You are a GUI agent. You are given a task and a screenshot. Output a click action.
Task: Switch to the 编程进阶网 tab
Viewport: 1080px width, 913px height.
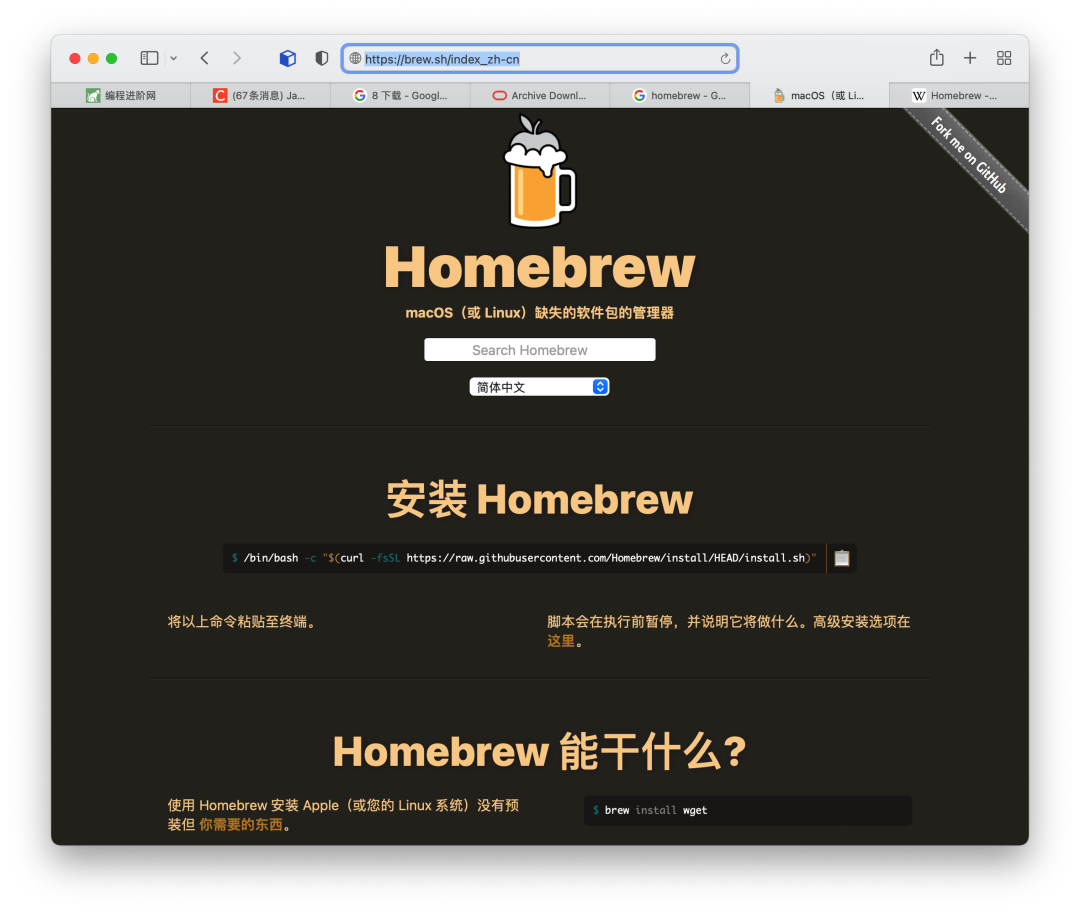coord(121,96)
